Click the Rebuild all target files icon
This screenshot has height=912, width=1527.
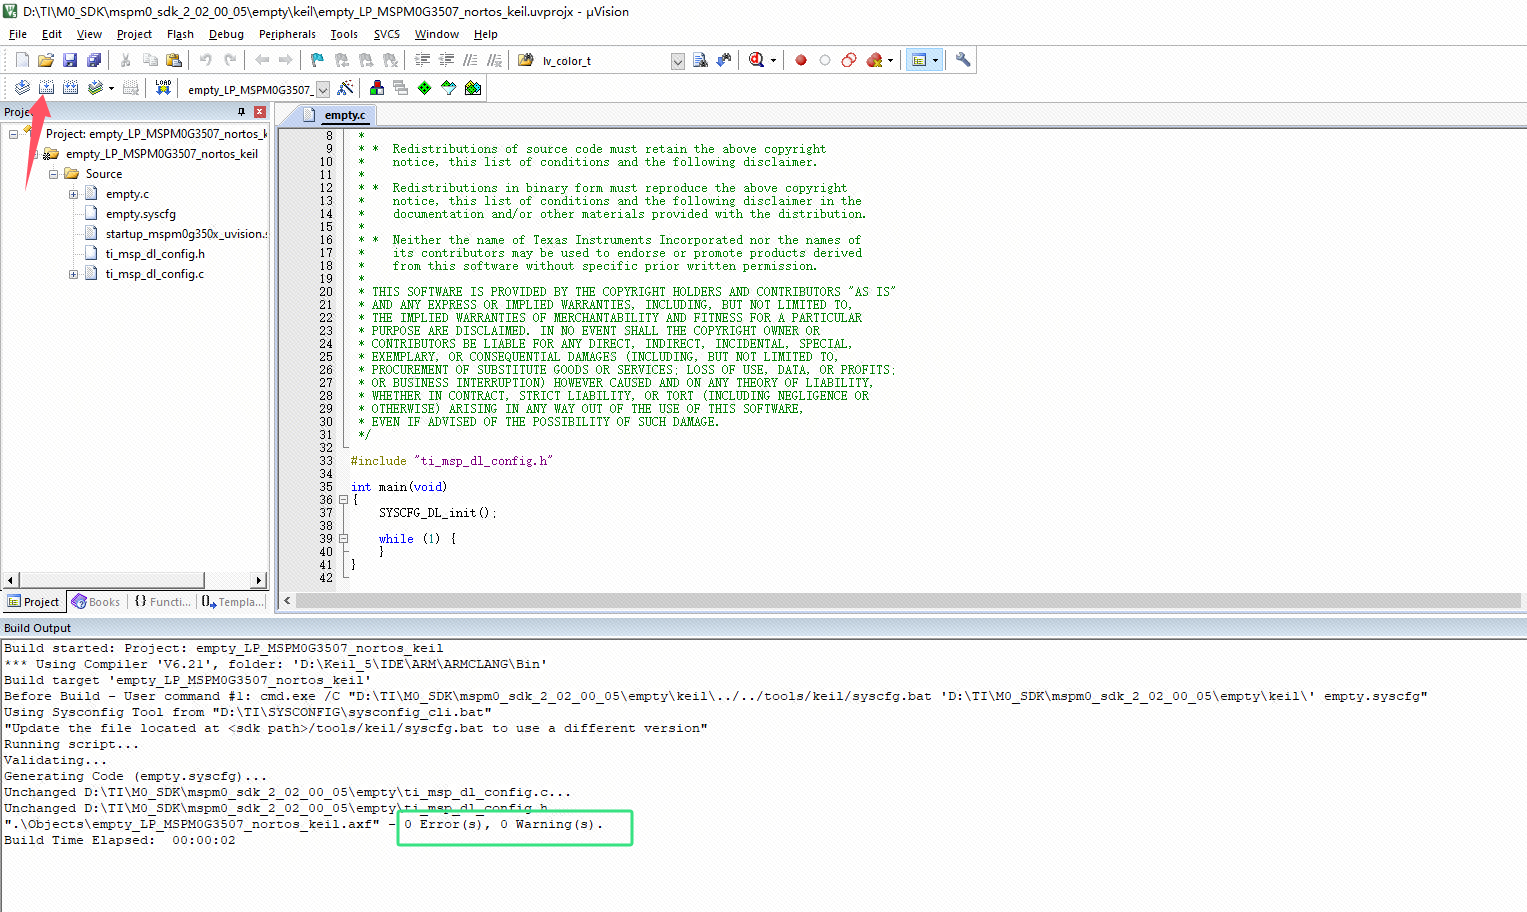point(70,88)
